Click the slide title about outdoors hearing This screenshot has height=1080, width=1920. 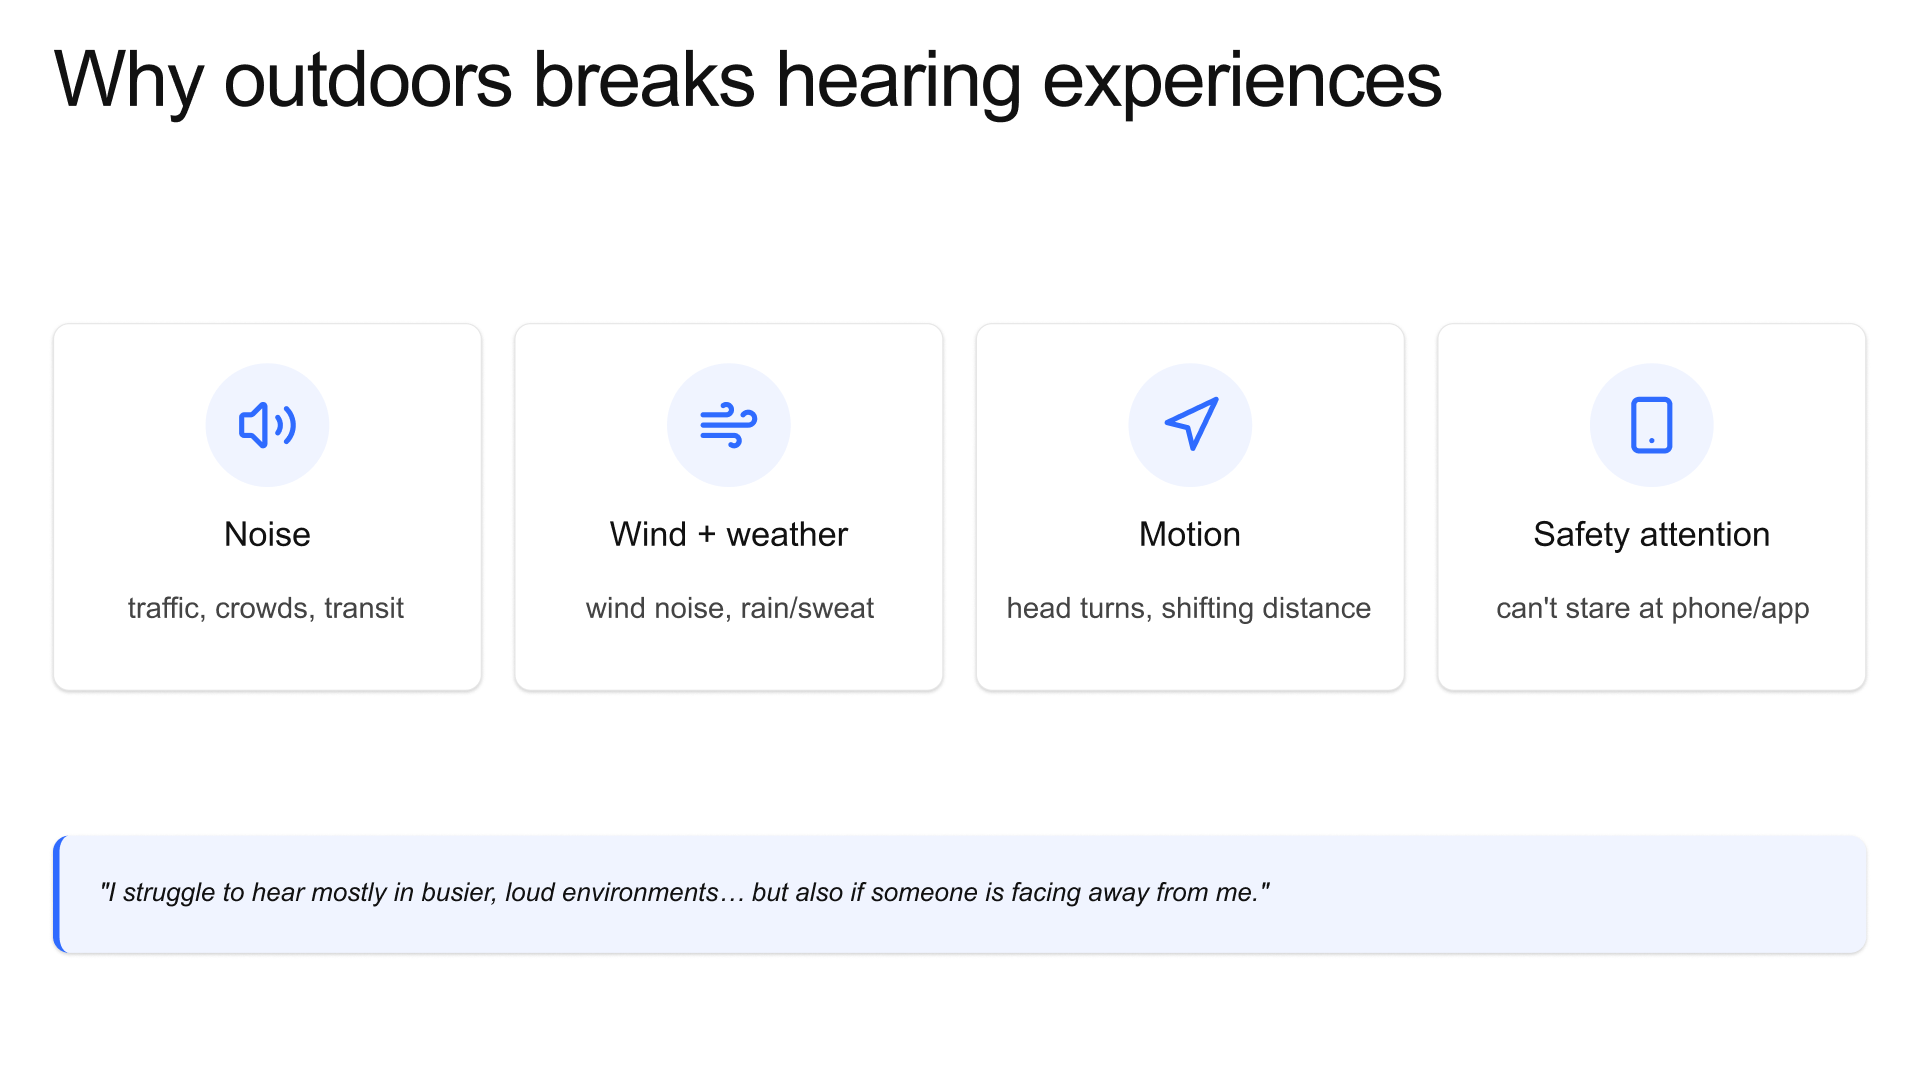(x=747, y=80)
